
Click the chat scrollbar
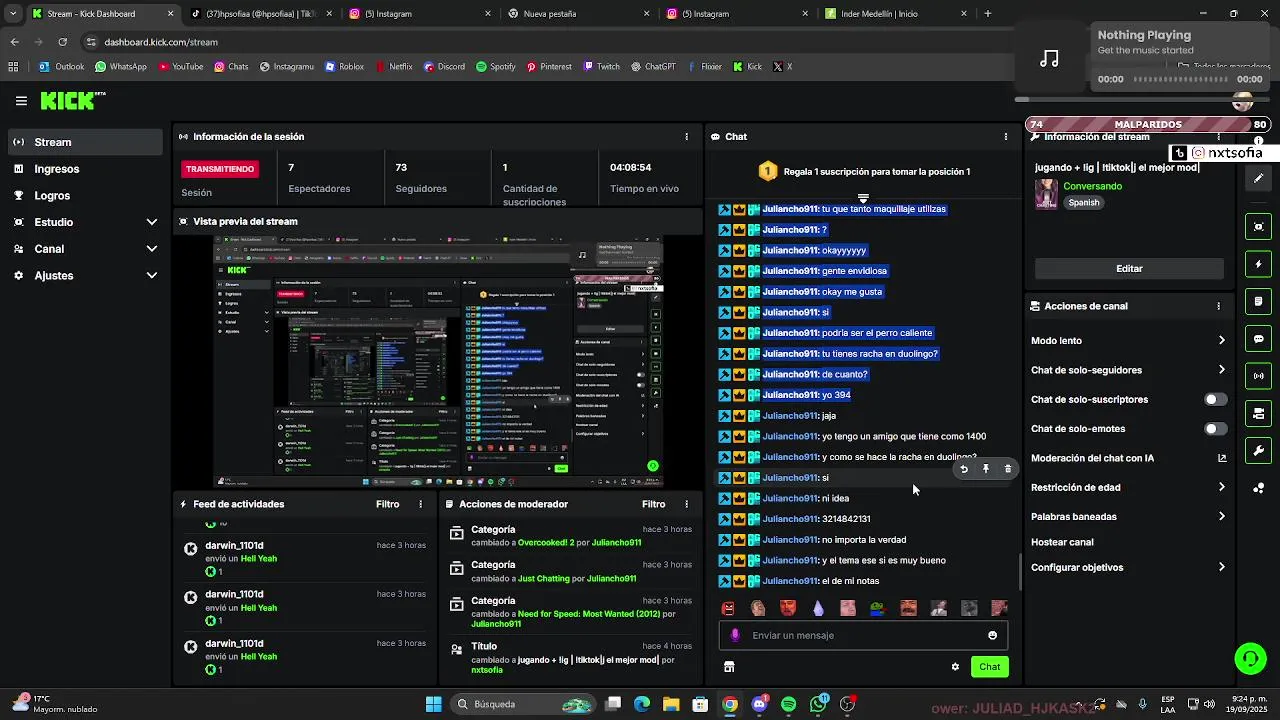point(1020,571)
